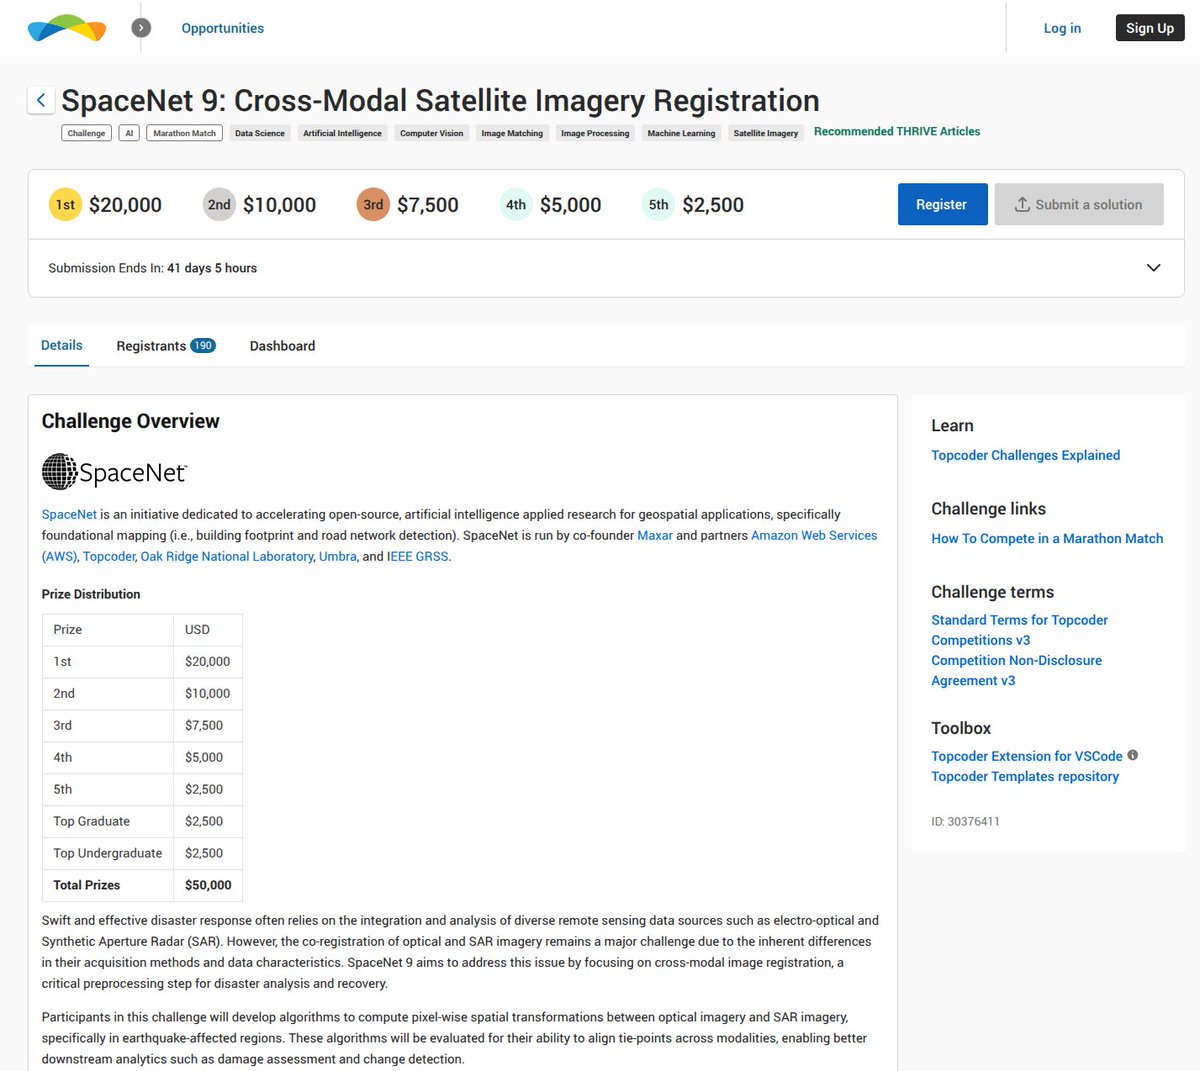Image resolution: width=1200 pixels, height=1071 pixels.
Task: Open the Maxar link
Action: point(655,535)
